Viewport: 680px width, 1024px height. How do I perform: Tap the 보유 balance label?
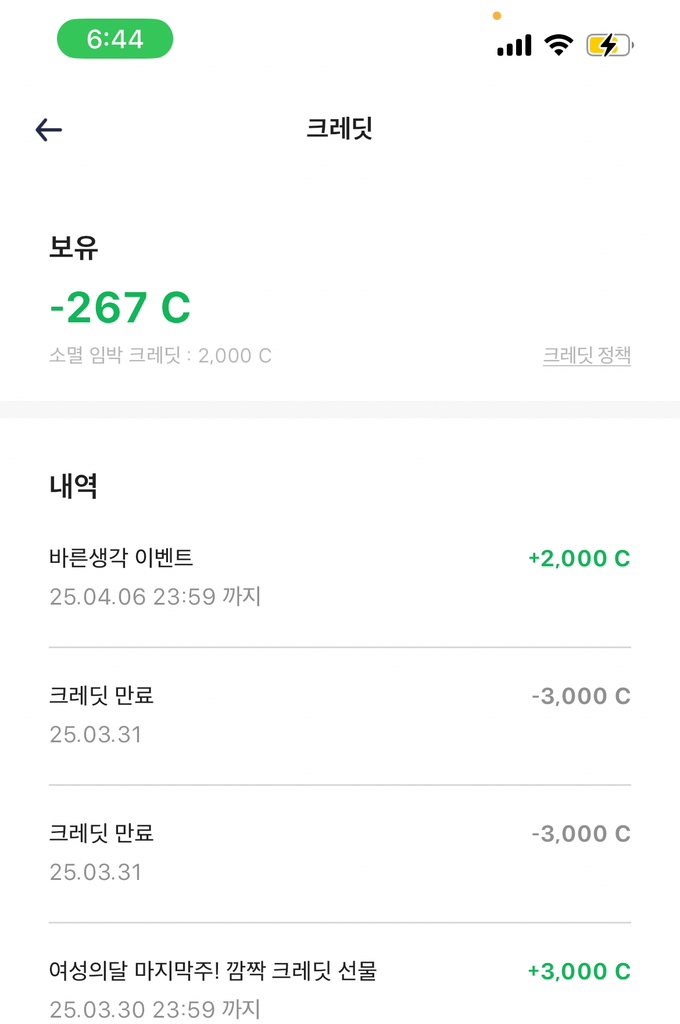point(74,247)
